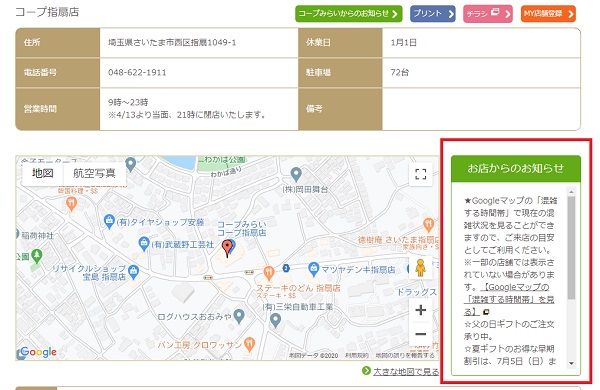Switch the map to 地図 view
This screenshot has width=600, height=390.
coord(42,173)
